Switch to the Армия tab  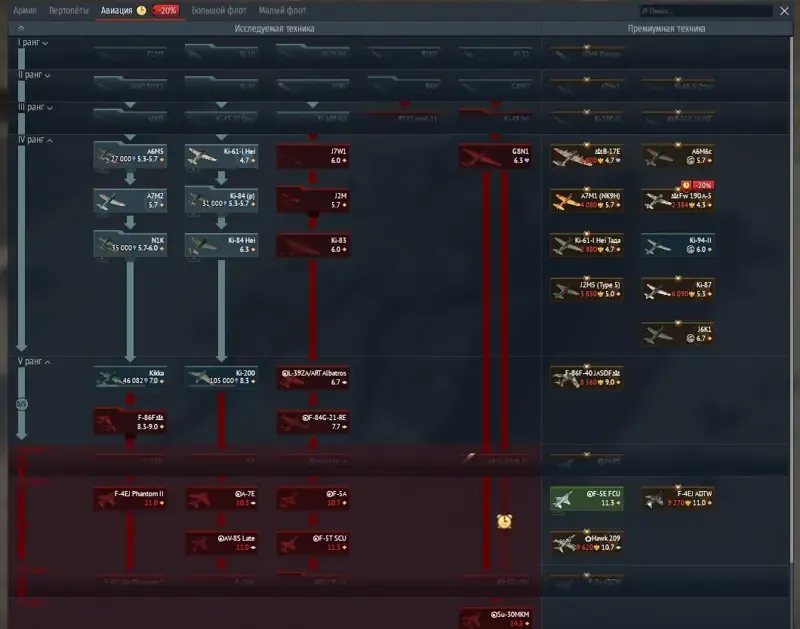pyautogui.click(x=24, y=10)
